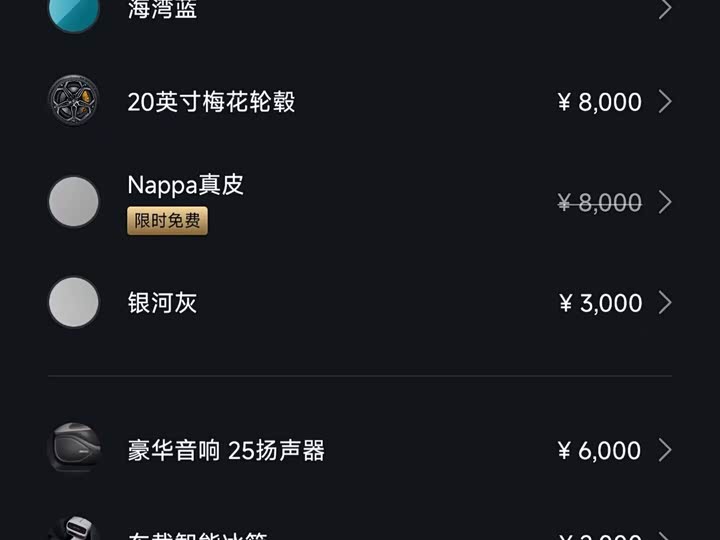The width and height of the screenshot is (720, 540).
Task: Tap the 海湾蓝 color name
Action: coord(162,10)
